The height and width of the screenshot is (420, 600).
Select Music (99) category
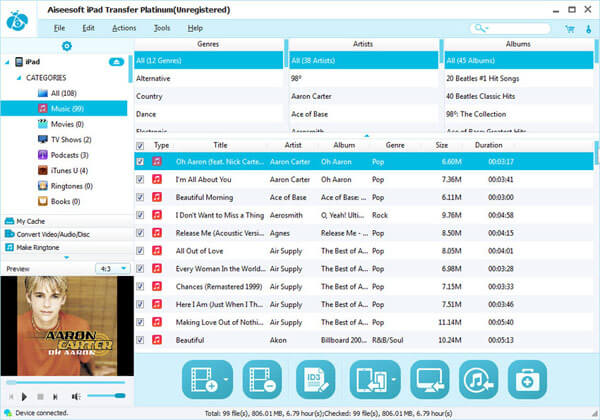(x=64, y=109)
